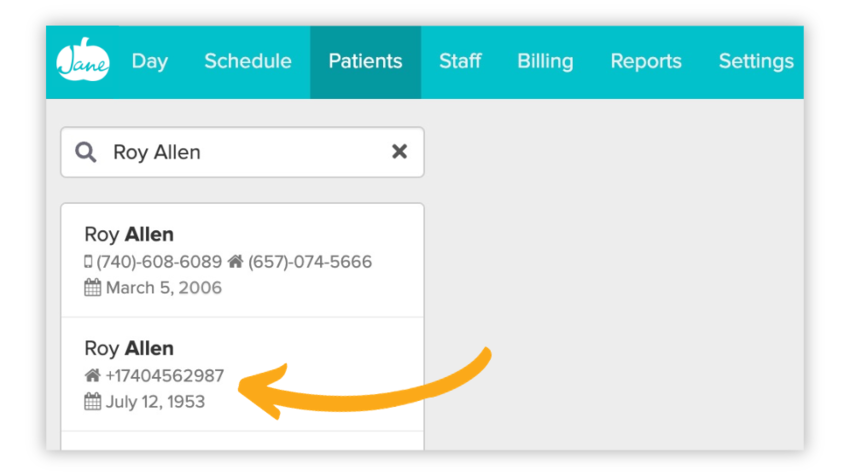Click the mobile phone icon beside (740)-608-6089

(x=89, y=262)
